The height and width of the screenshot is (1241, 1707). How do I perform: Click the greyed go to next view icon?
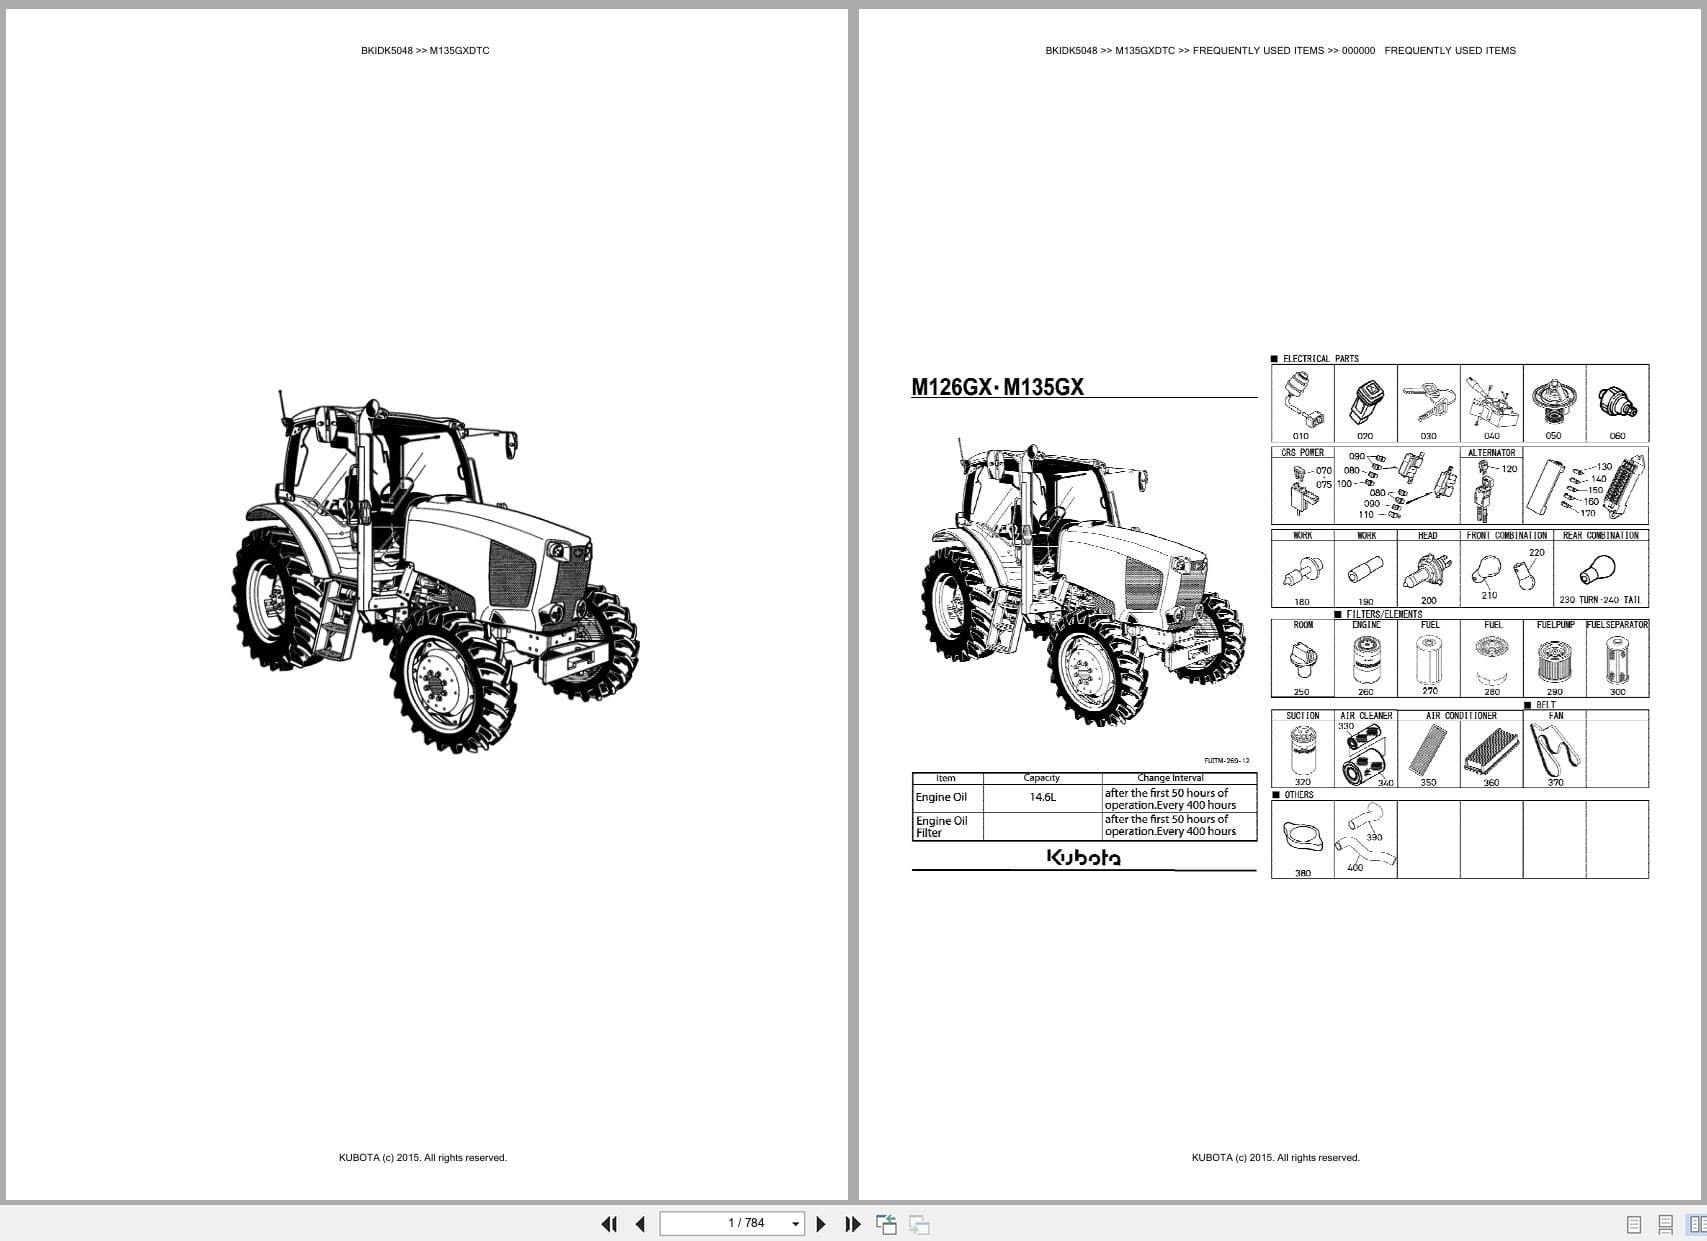(x=919, y=1224)
